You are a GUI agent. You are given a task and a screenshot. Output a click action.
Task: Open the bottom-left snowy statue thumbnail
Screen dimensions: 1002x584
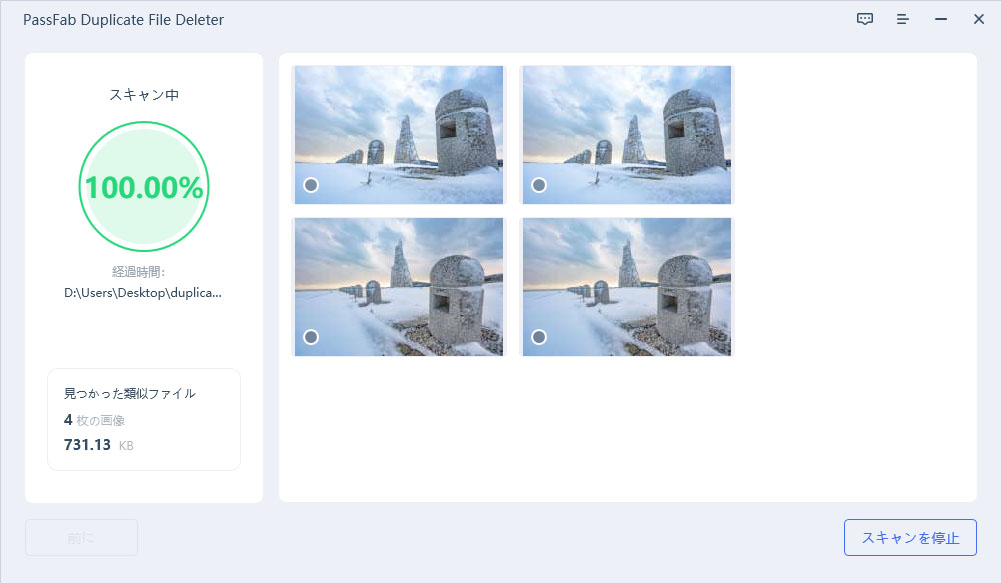398,287
